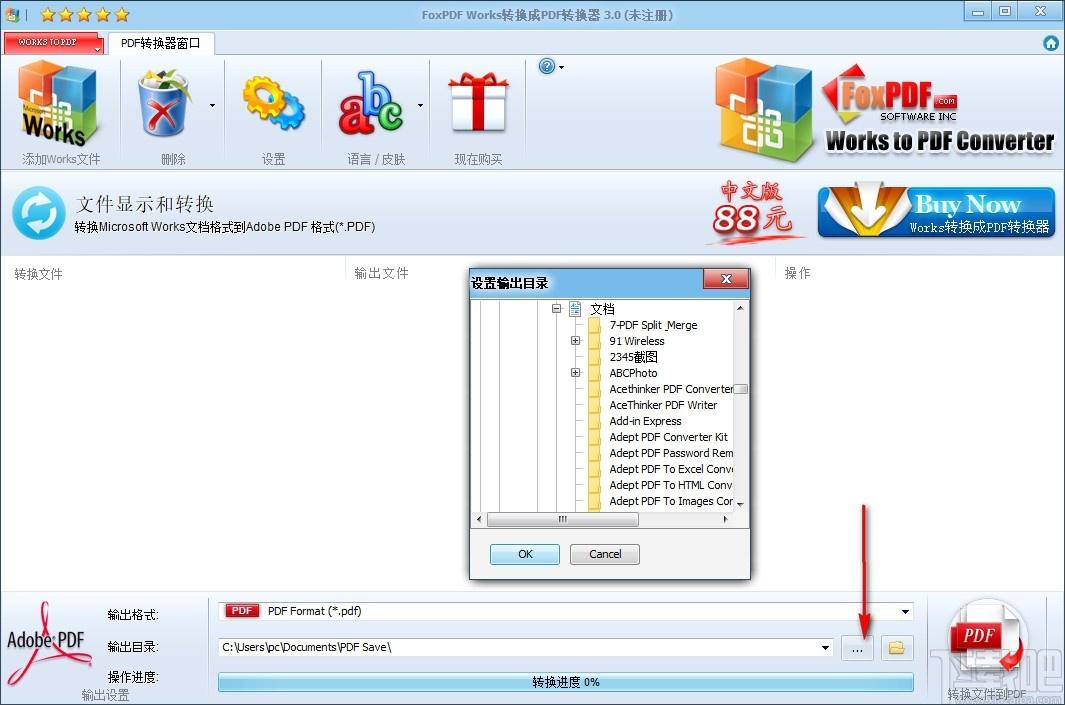Click the Delete recycle bin icon
This screenshot has height=705, width=1065.
click(x=164, y=103)
